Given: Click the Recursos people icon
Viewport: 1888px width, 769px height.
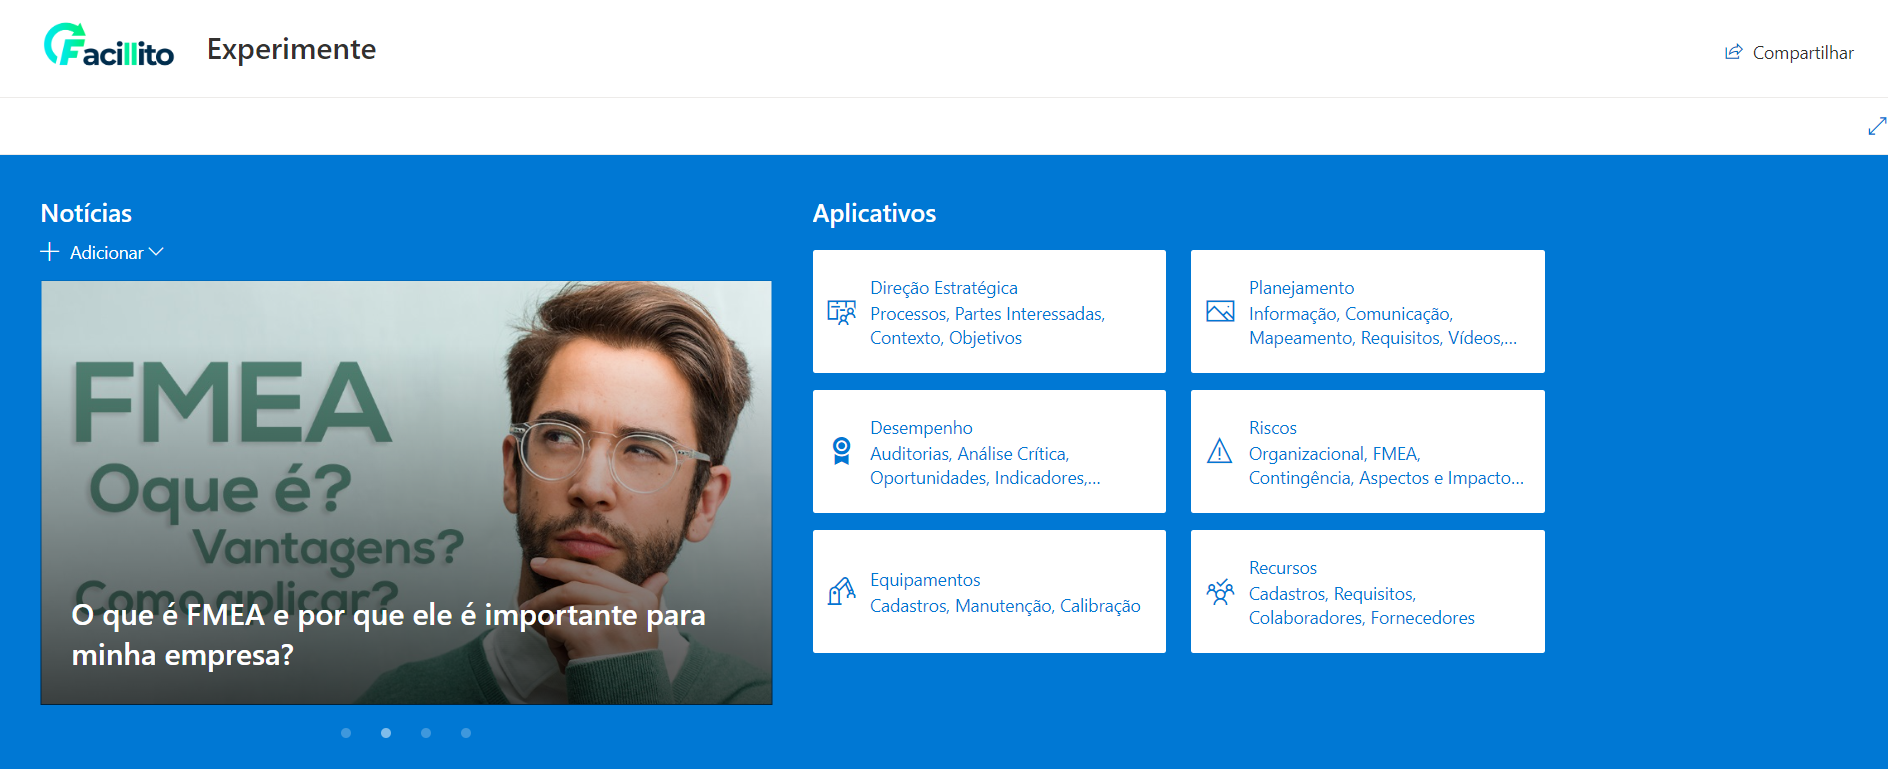Looking at the screenshot, I should (1220, 592).
